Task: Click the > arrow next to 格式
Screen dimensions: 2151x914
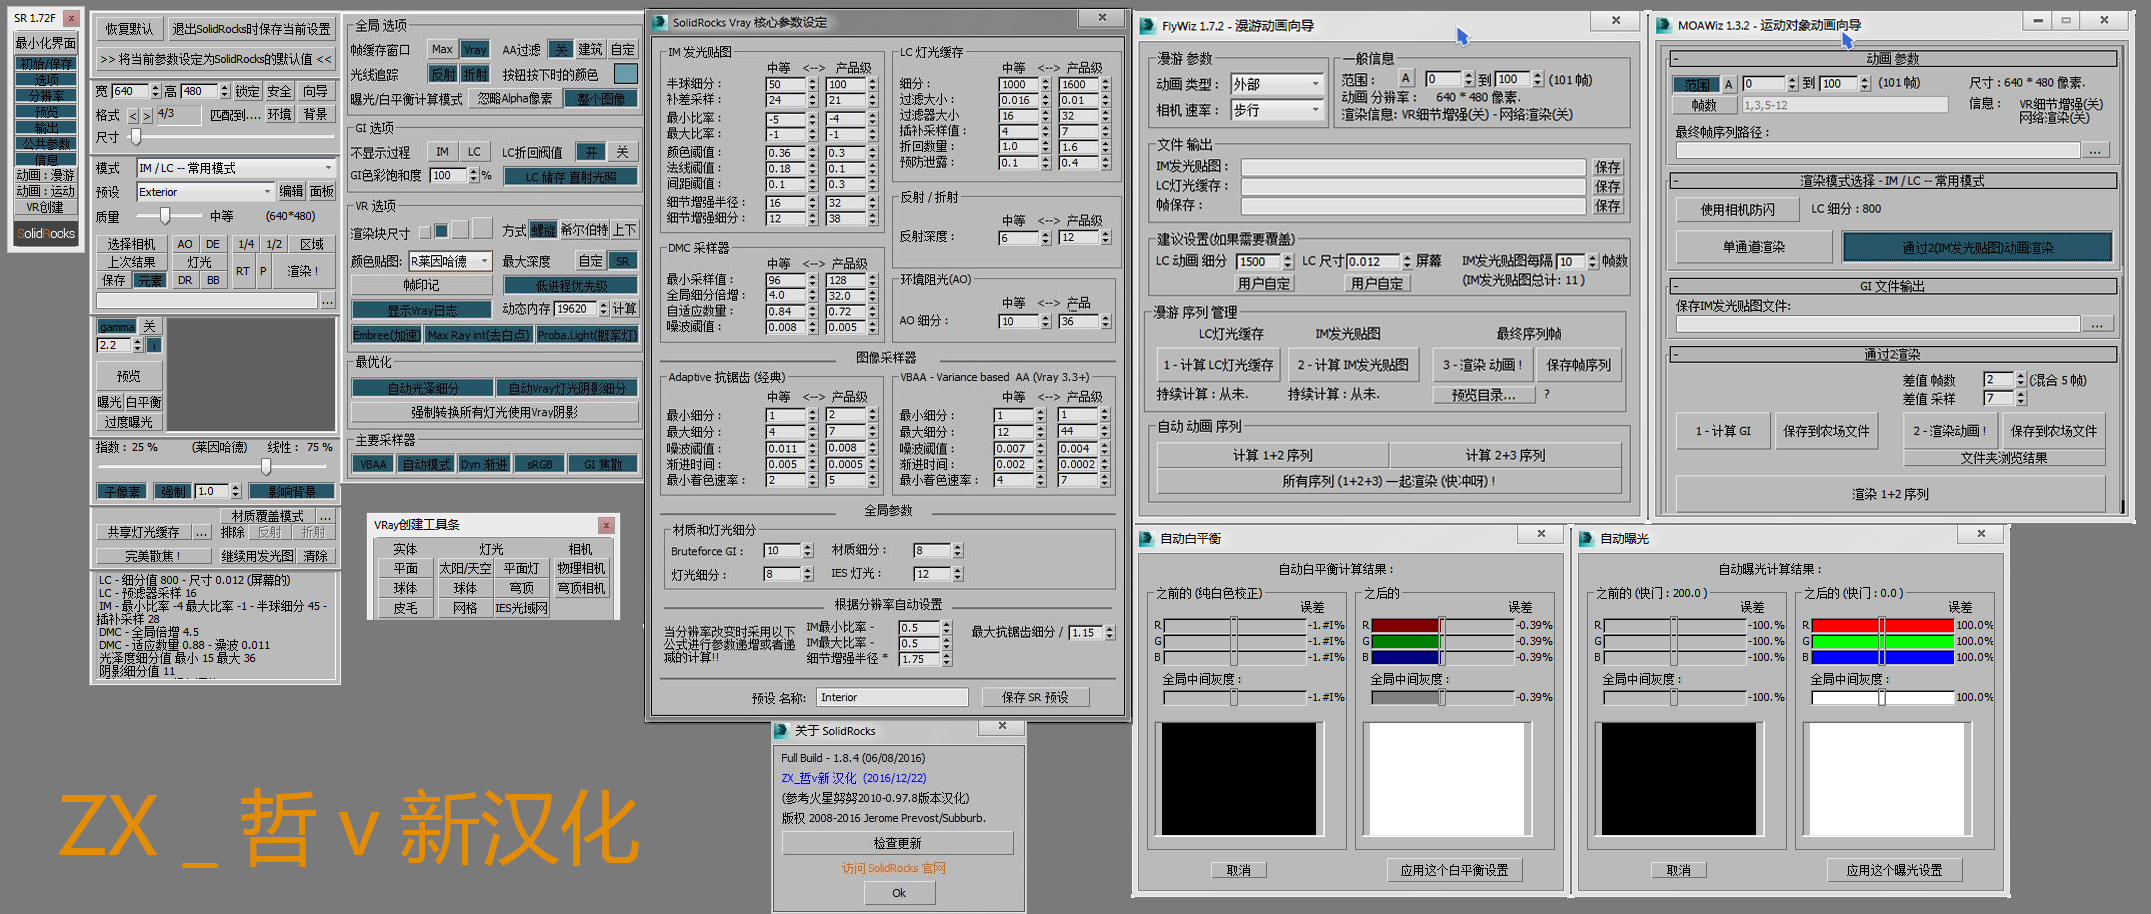Action: (147, 116)
